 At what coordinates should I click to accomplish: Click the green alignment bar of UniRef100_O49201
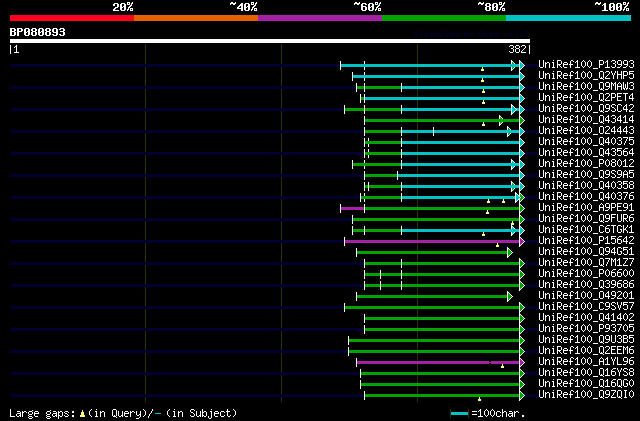tap(434, 297)
